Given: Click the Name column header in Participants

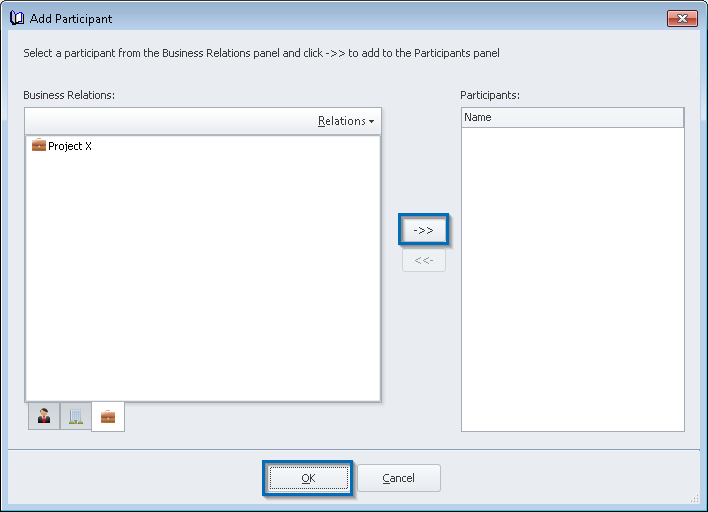Looking at the screenshot, I should pyautogui.click(x=573, y=117).
